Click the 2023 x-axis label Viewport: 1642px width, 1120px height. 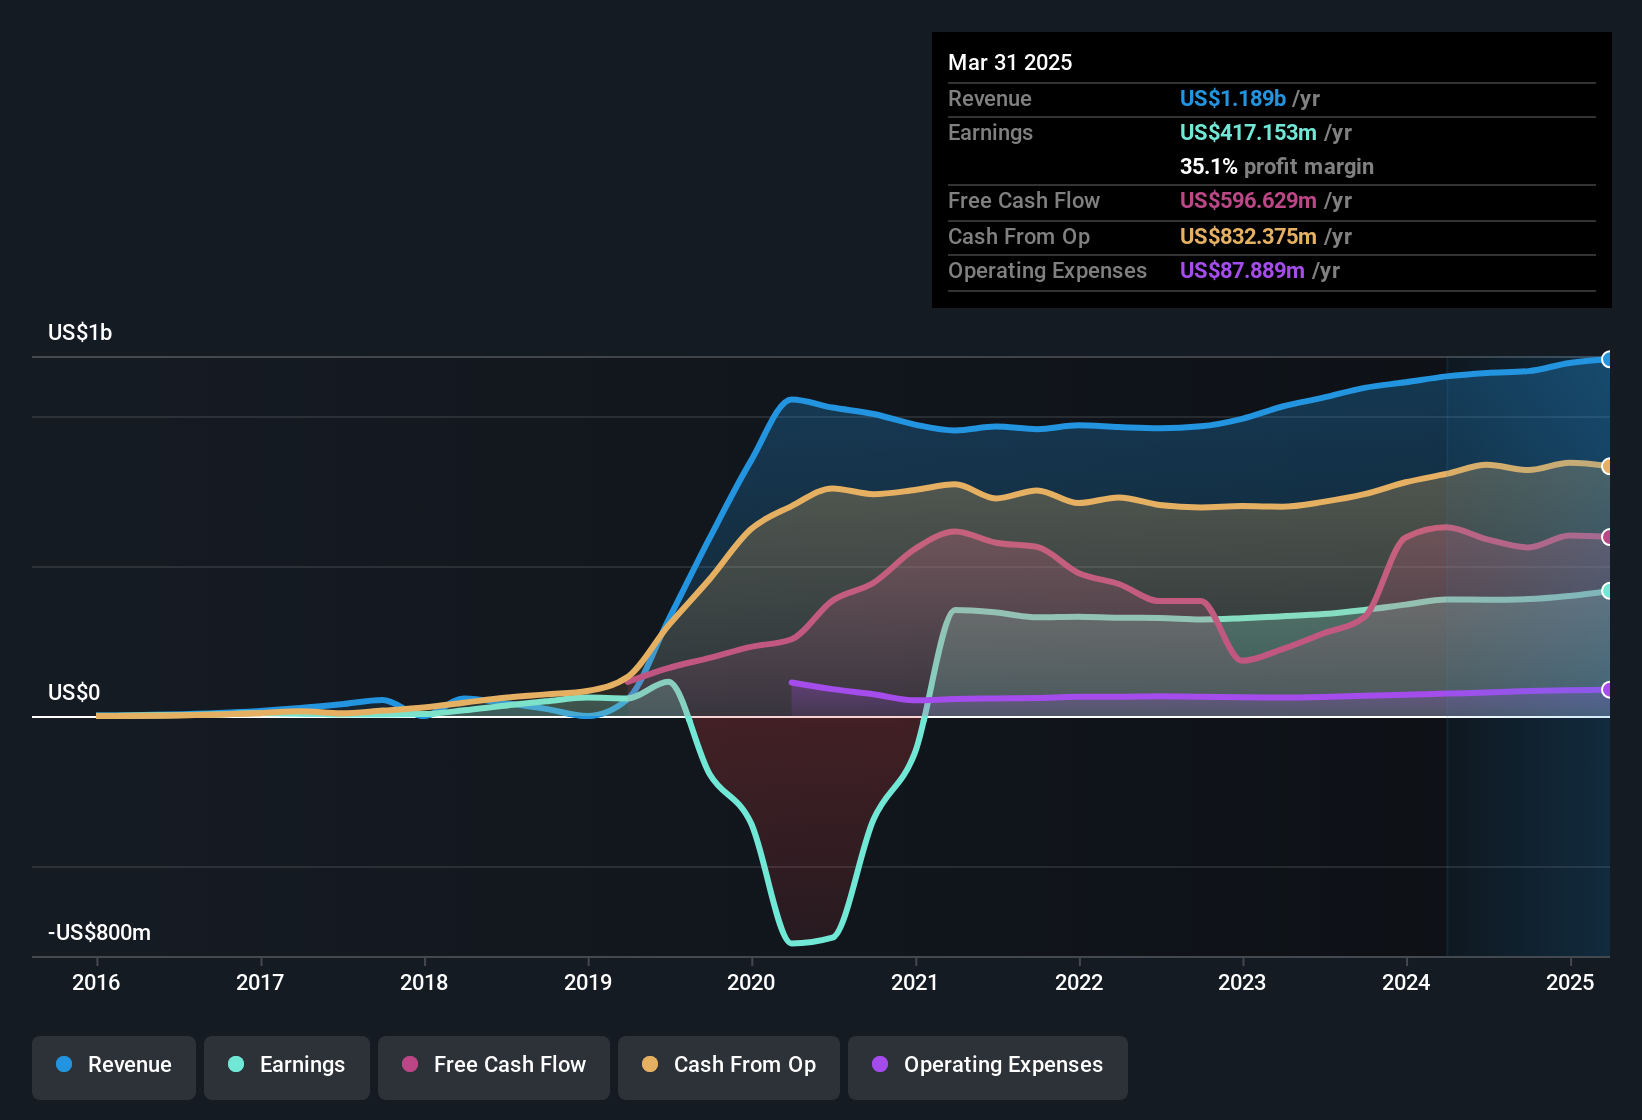[x=1242, y=983]
